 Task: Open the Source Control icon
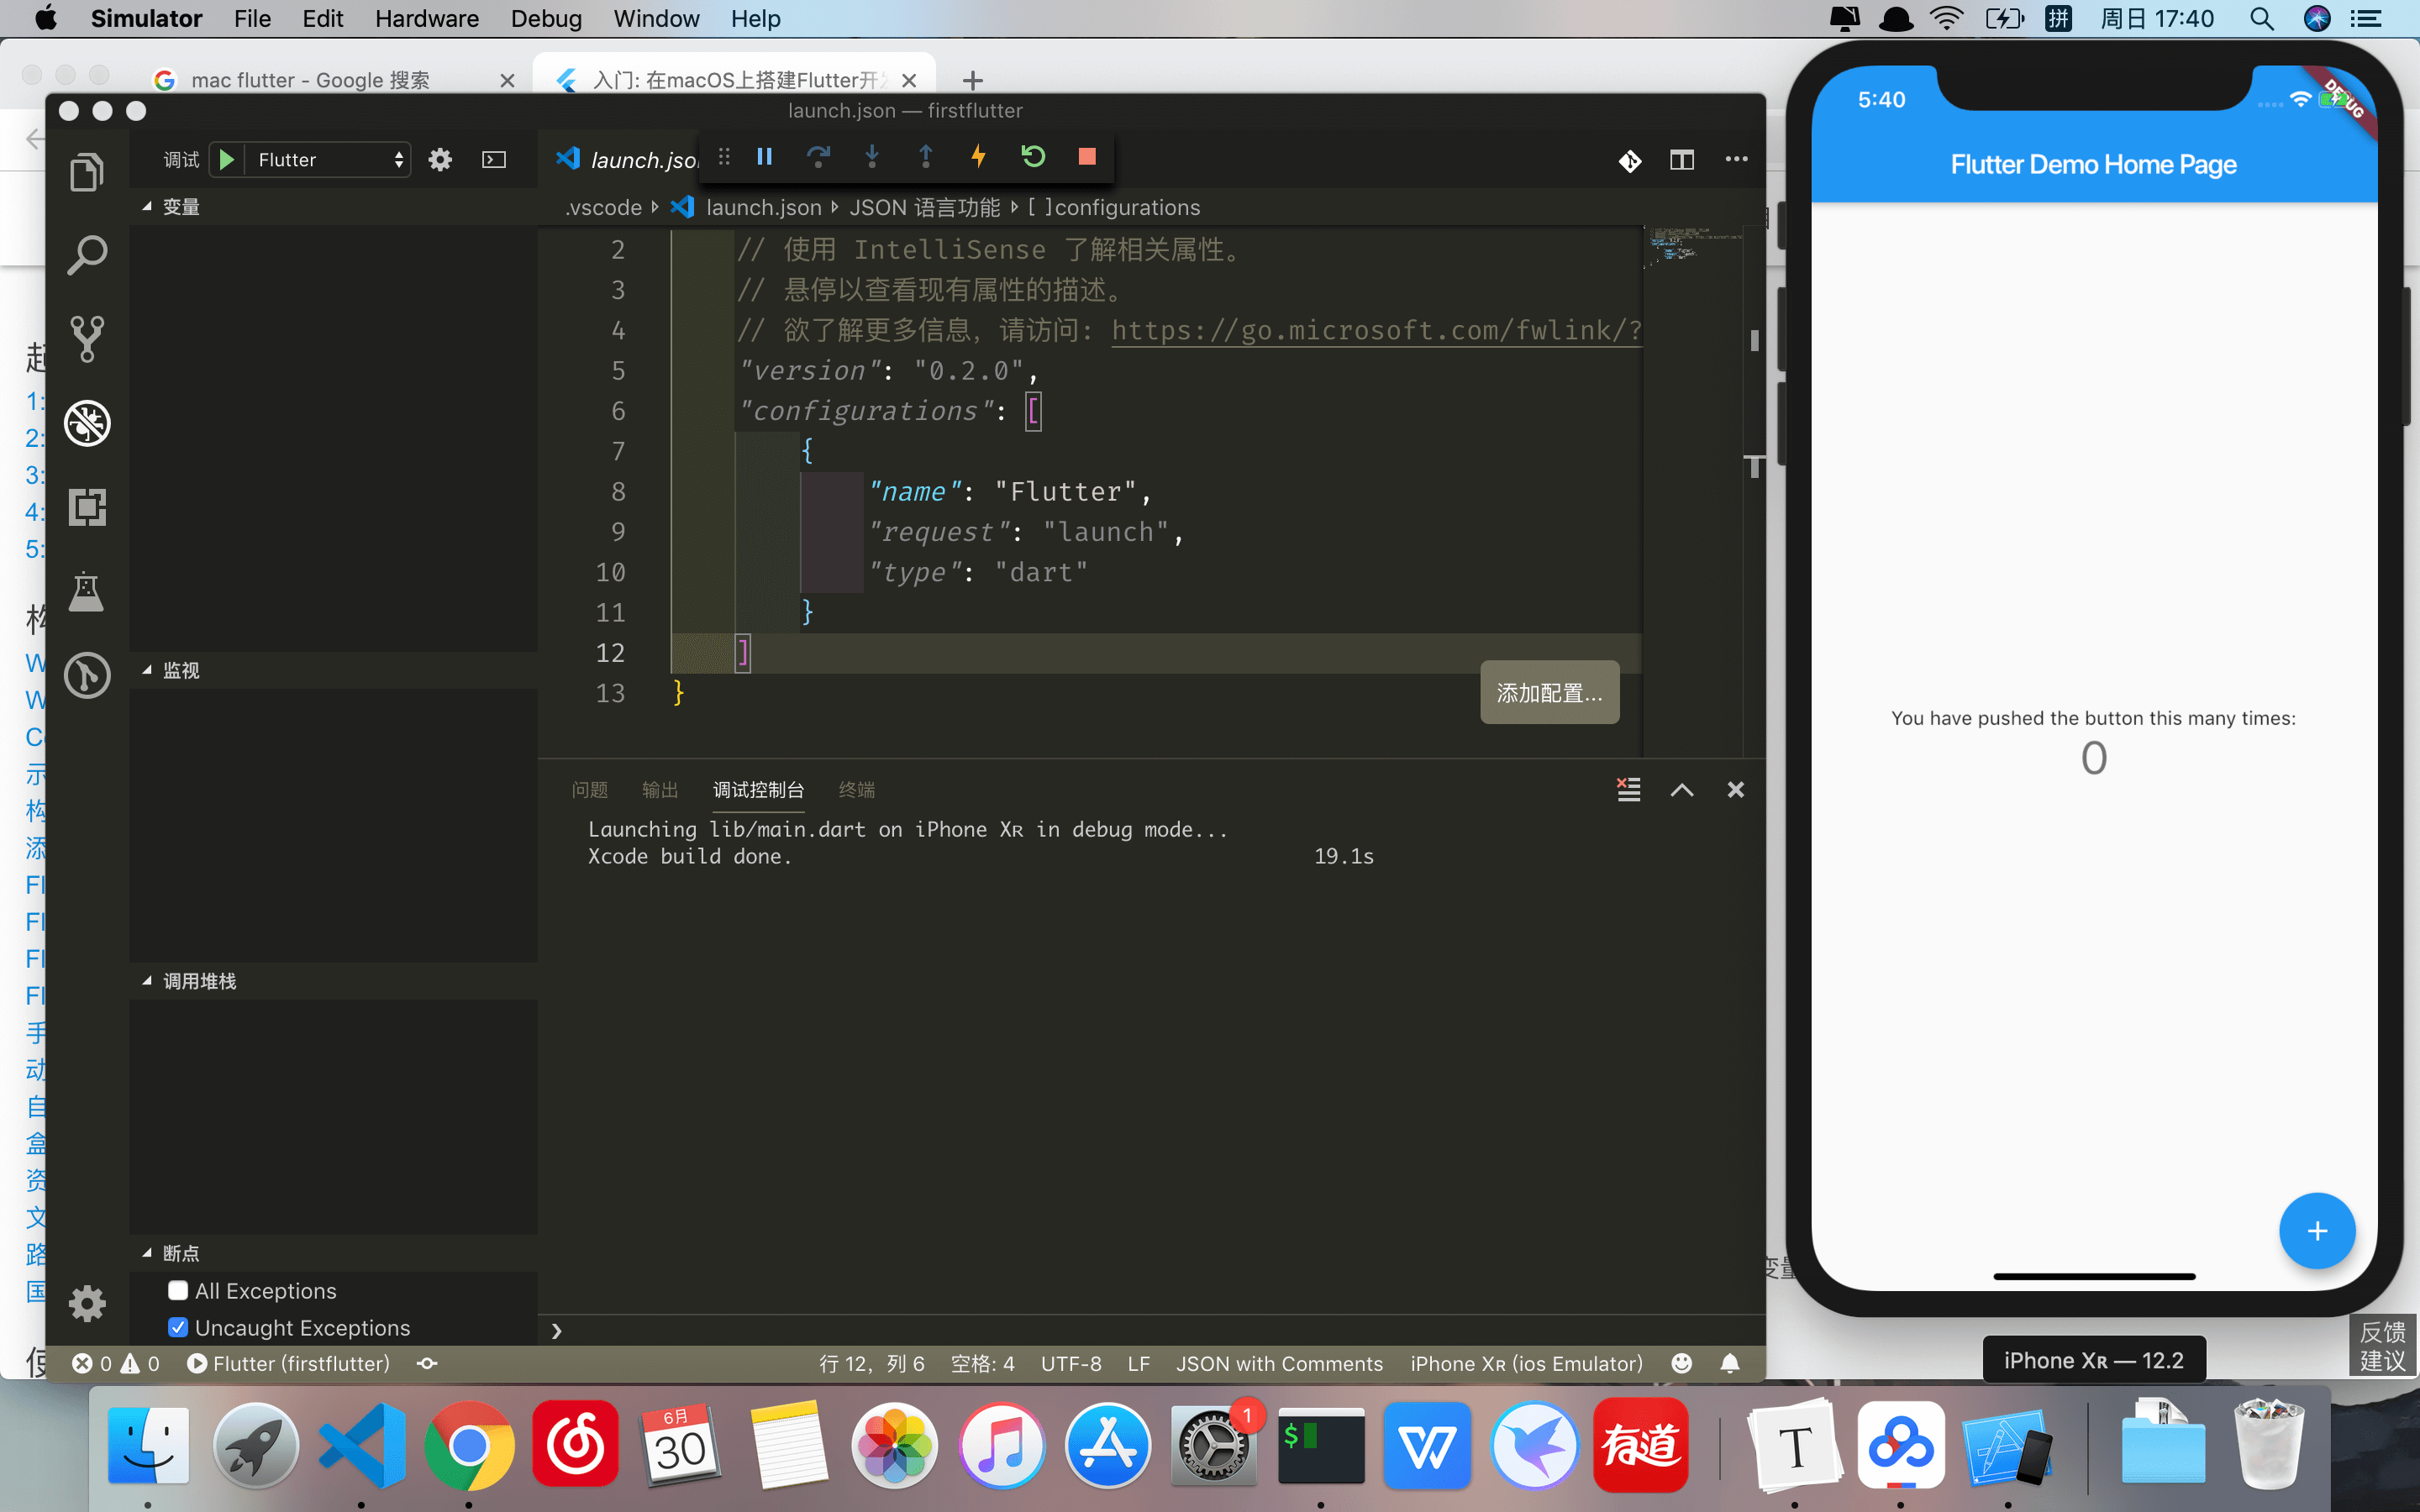point(87,339)
